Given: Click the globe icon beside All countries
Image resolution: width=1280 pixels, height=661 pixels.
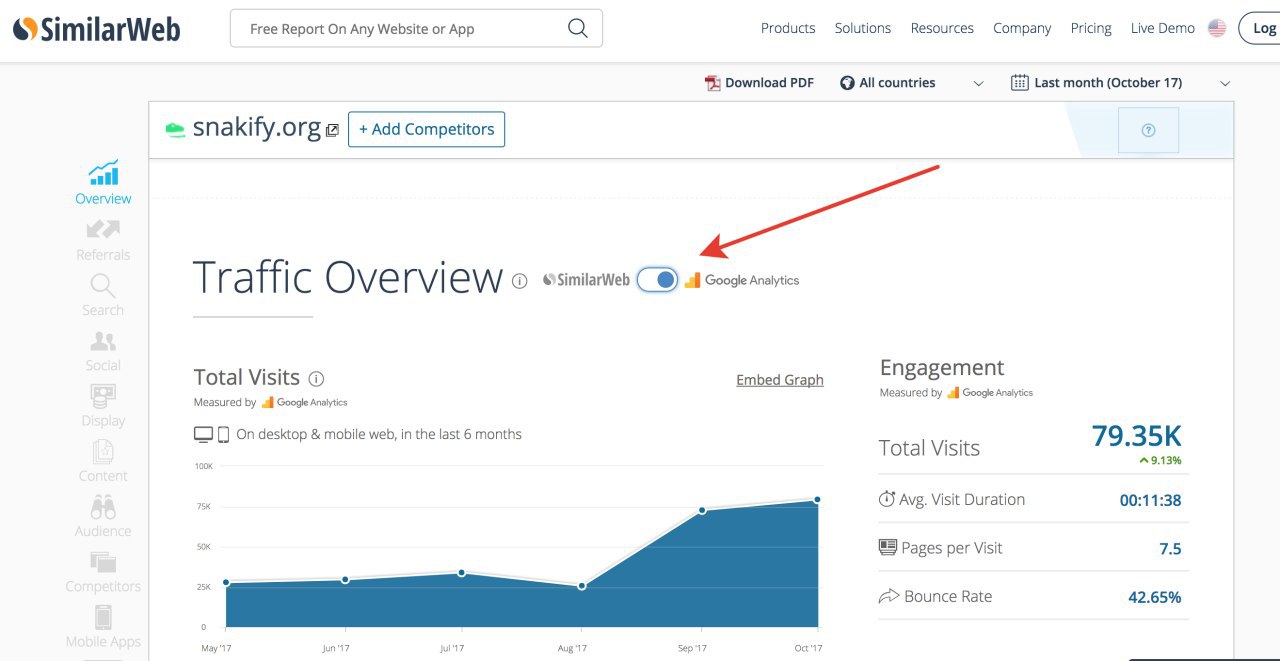Looking at the screenshot, I should (847, 83).
